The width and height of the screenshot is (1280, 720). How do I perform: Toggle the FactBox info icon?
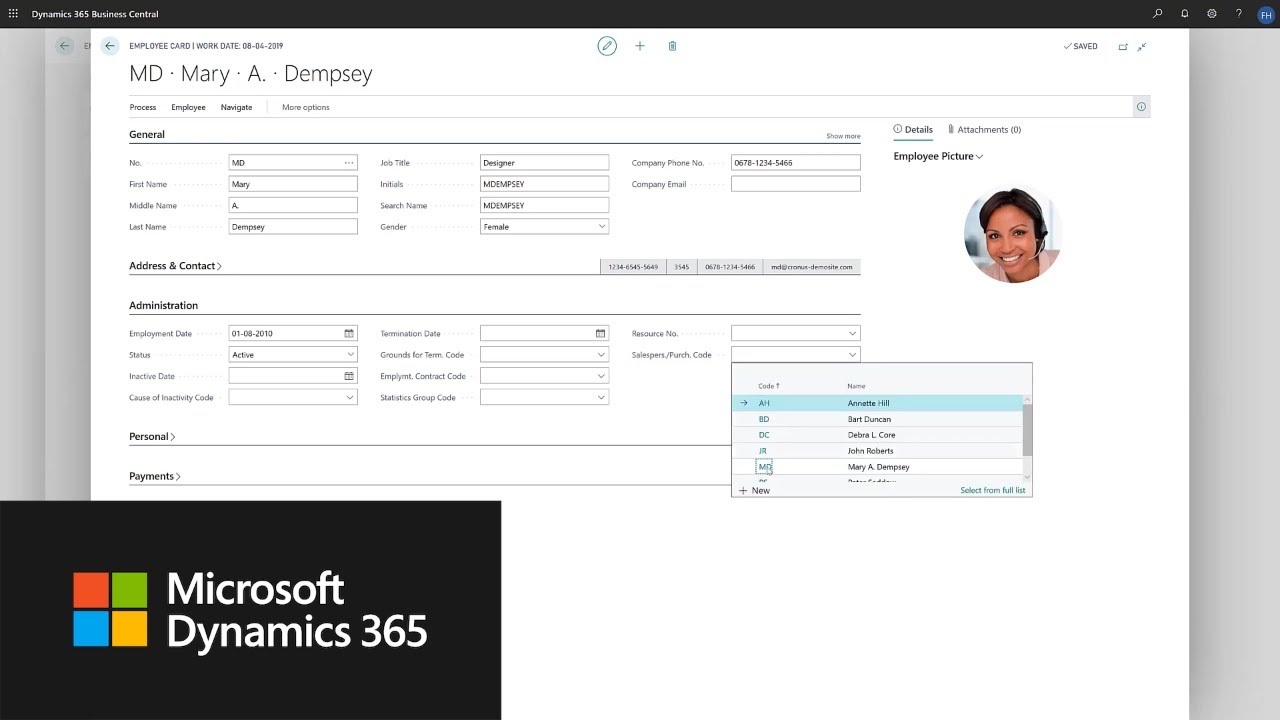(1141, 107)
